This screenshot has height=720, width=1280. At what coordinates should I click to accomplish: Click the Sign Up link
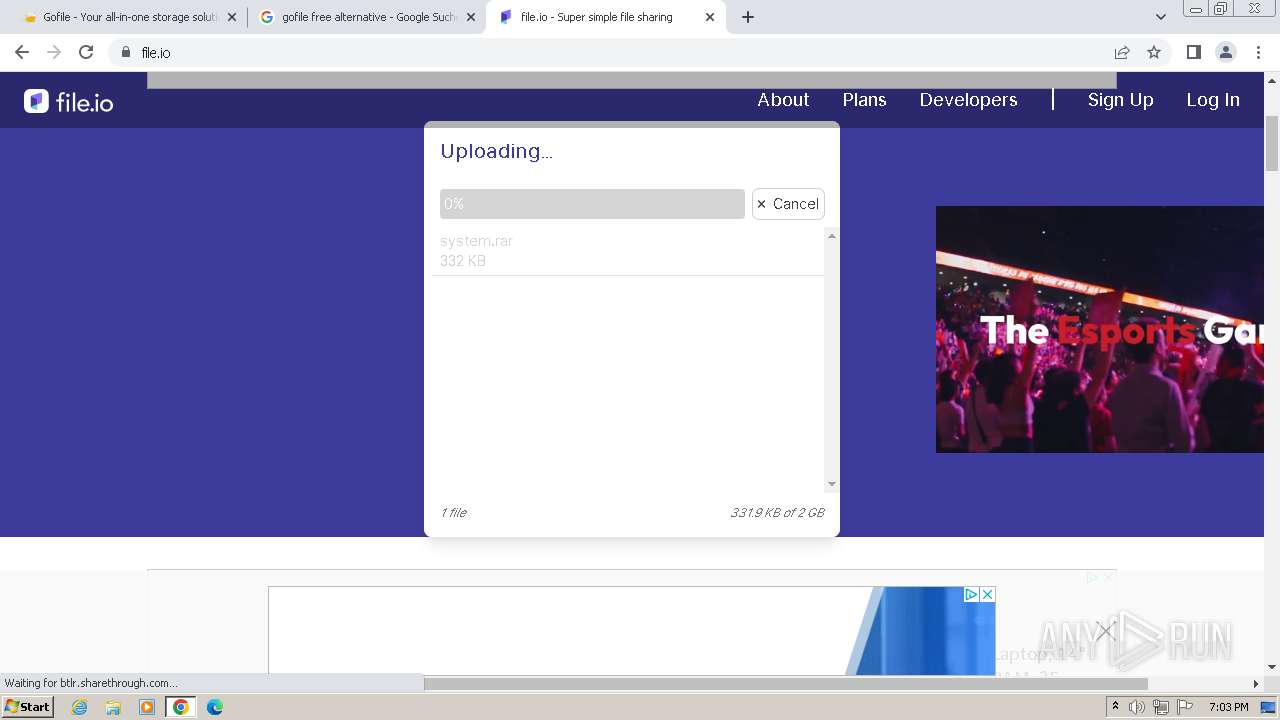click(1120, 100)
